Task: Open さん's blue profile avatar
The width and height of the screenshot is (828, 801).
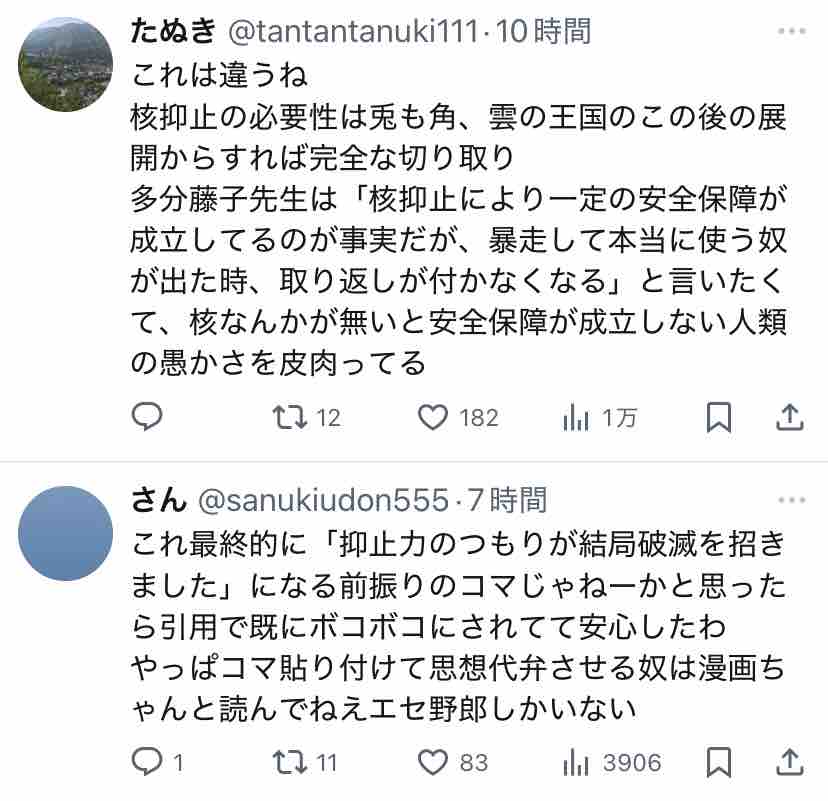Action: [x=66, y=534]
